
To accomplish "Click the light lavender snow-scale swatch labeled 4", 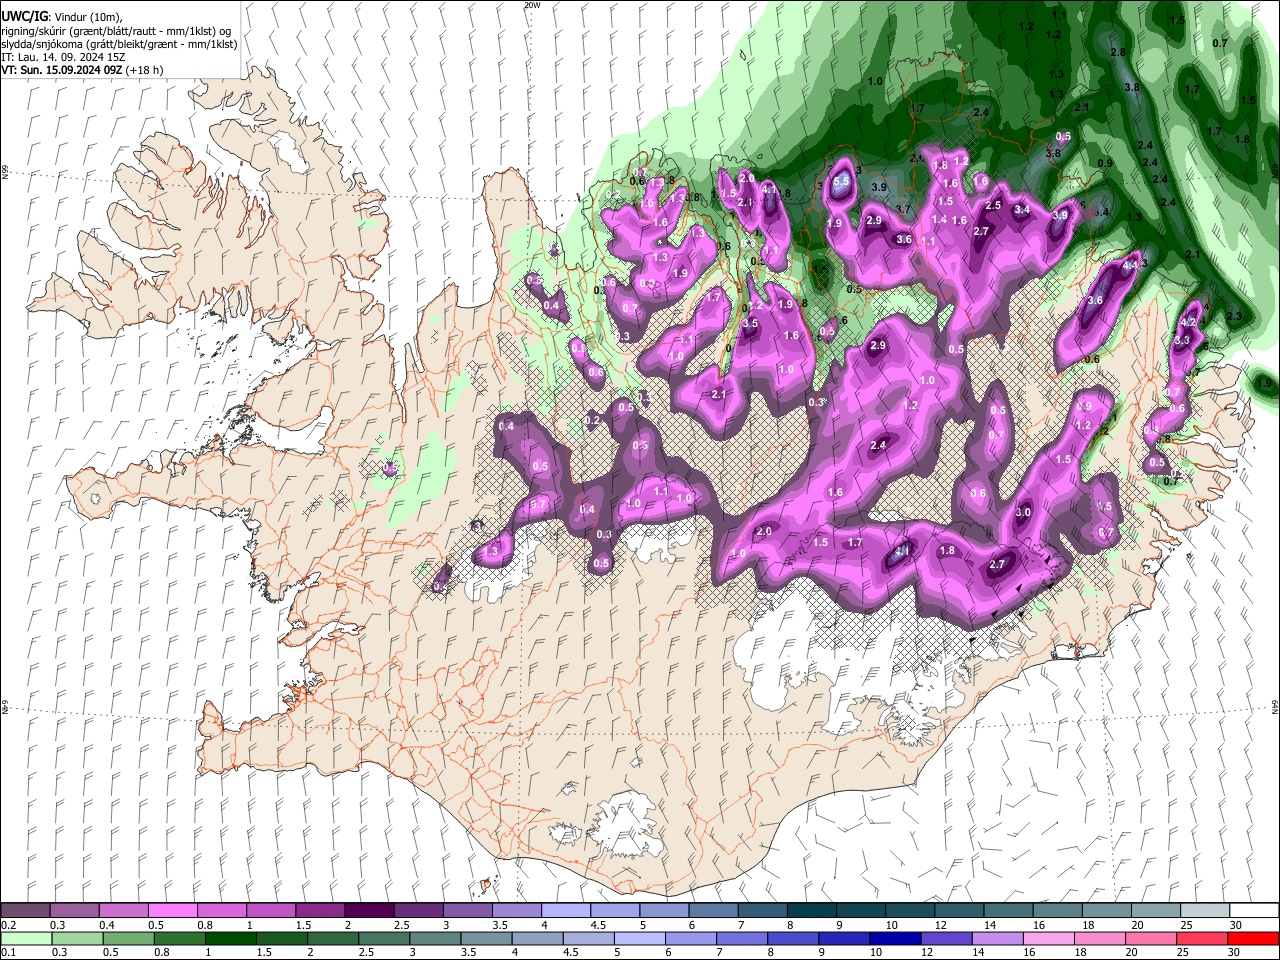I will click(565, 911).
